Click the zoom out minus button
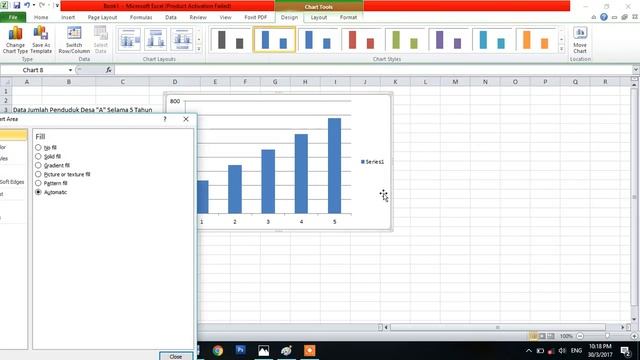Screen dimensions: 640x360 (580, 336)
